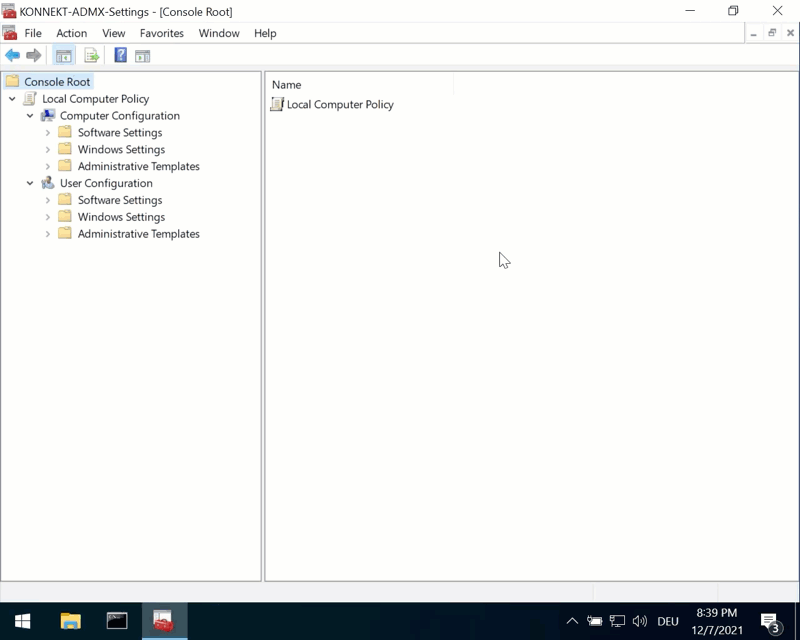Toggle Show/Hide Action Pane toolbar icon
This screenshot has width=800, height=640.
(x=142, y=56)
